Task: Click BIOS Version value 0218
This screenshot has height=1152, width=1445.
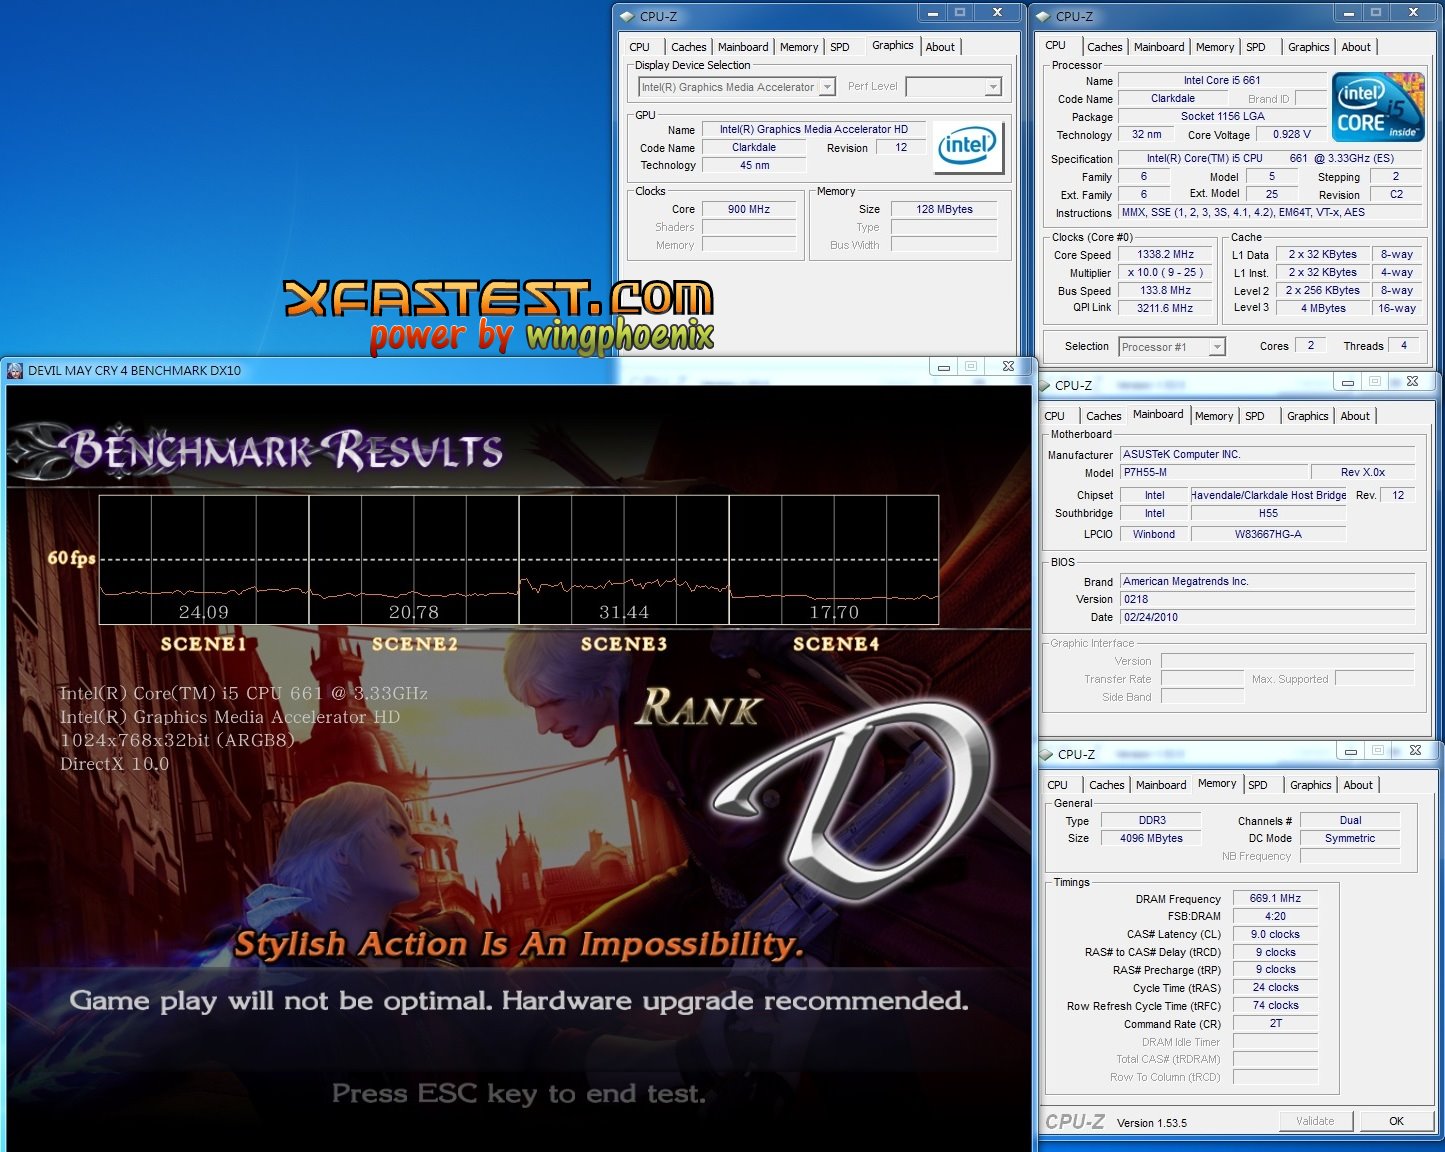Action: point(1267,599)
